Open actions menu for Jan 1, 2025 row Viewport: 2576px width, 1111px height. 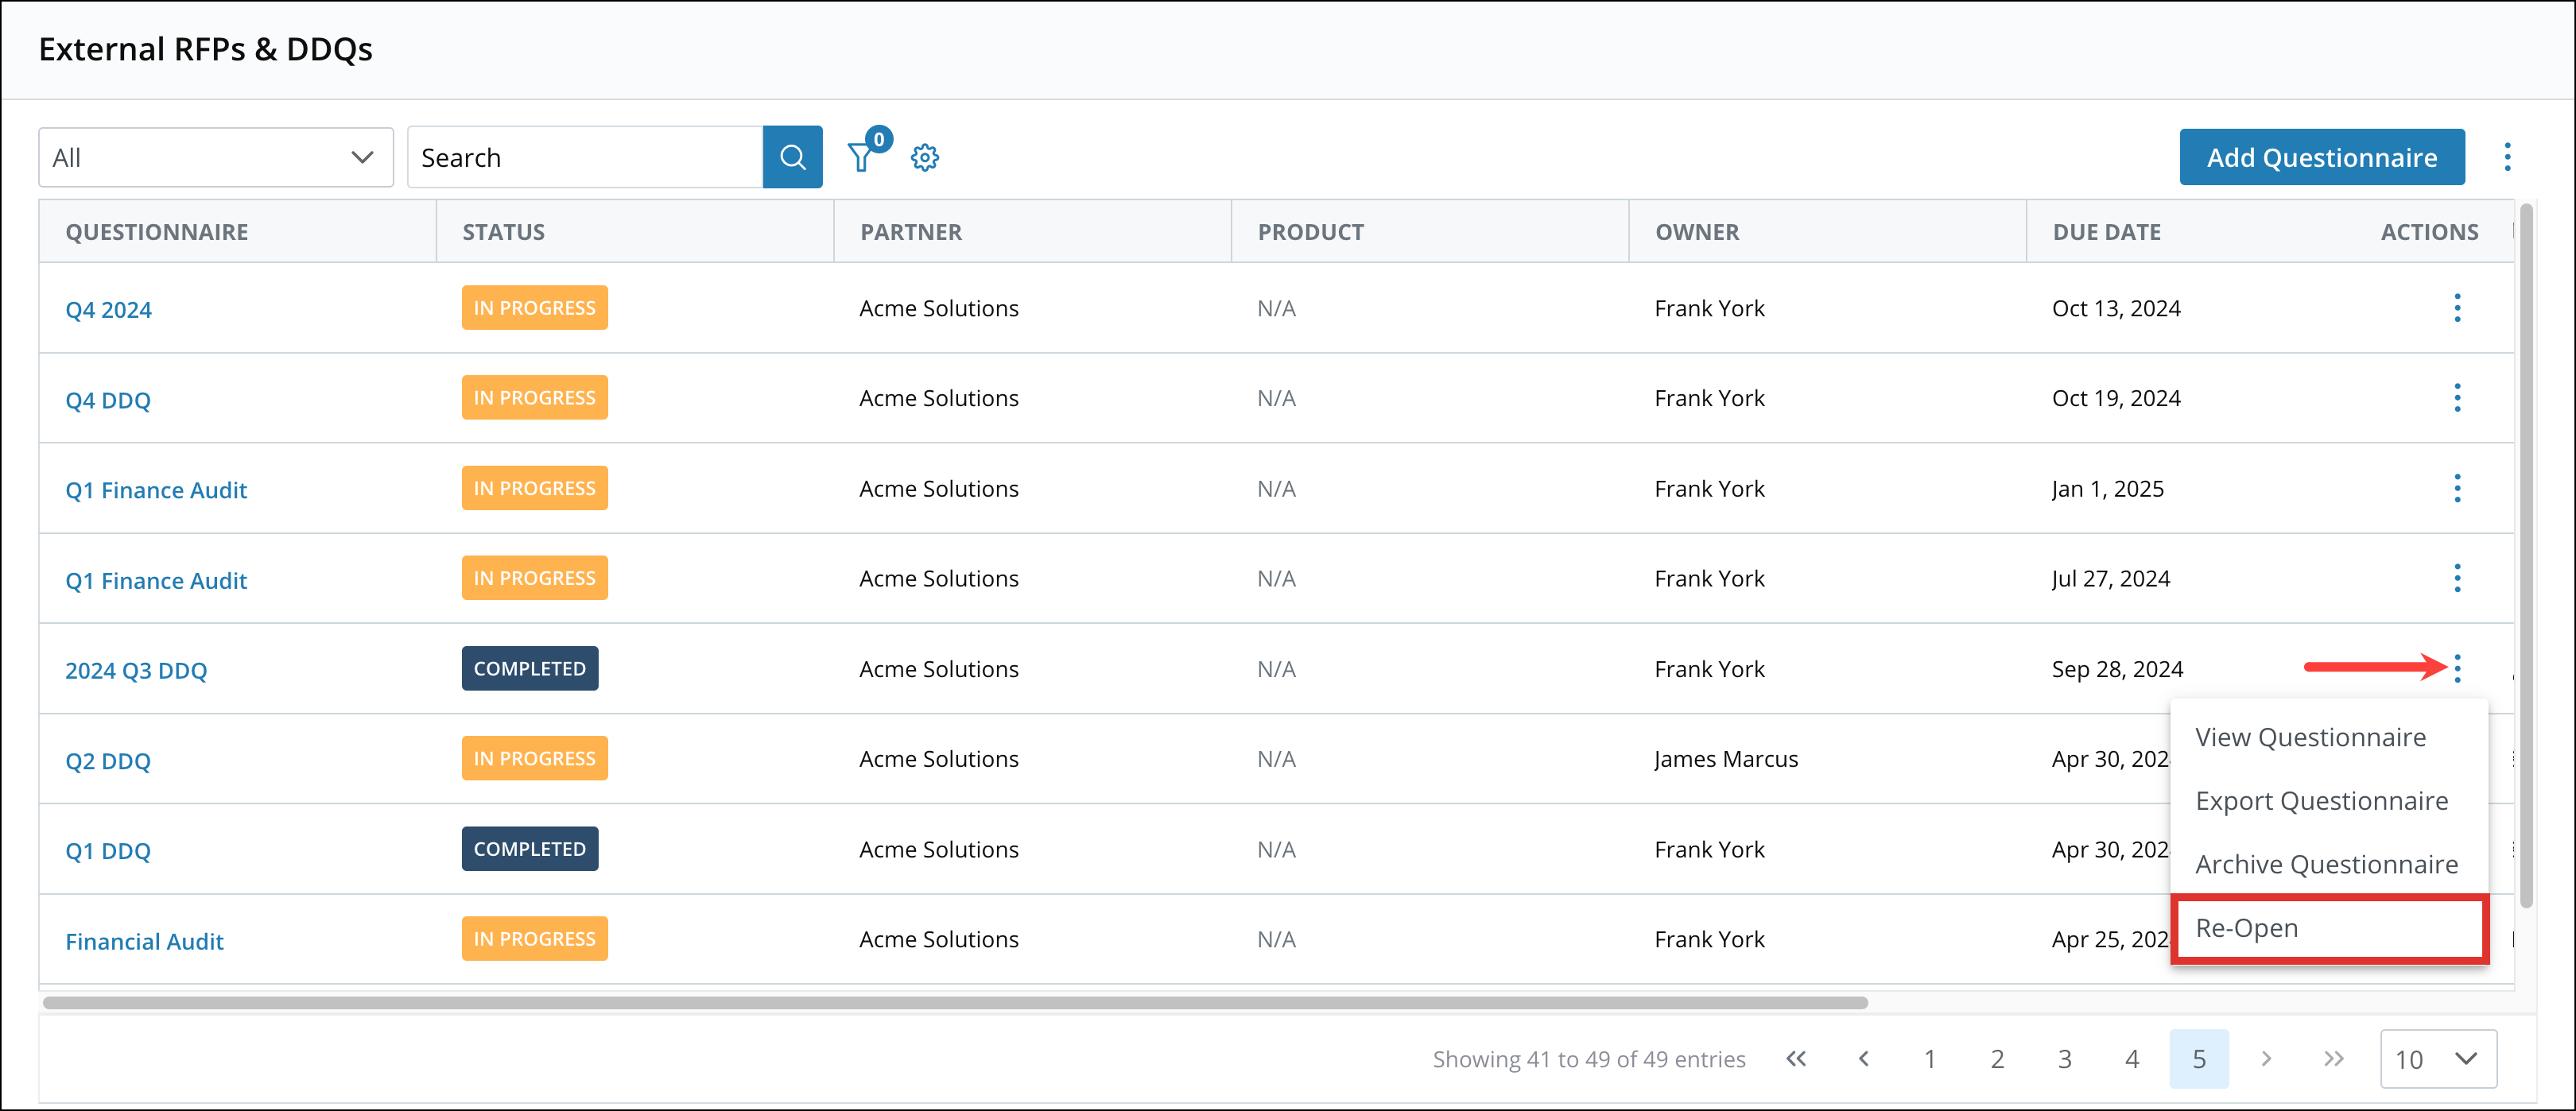point(2457,488)
